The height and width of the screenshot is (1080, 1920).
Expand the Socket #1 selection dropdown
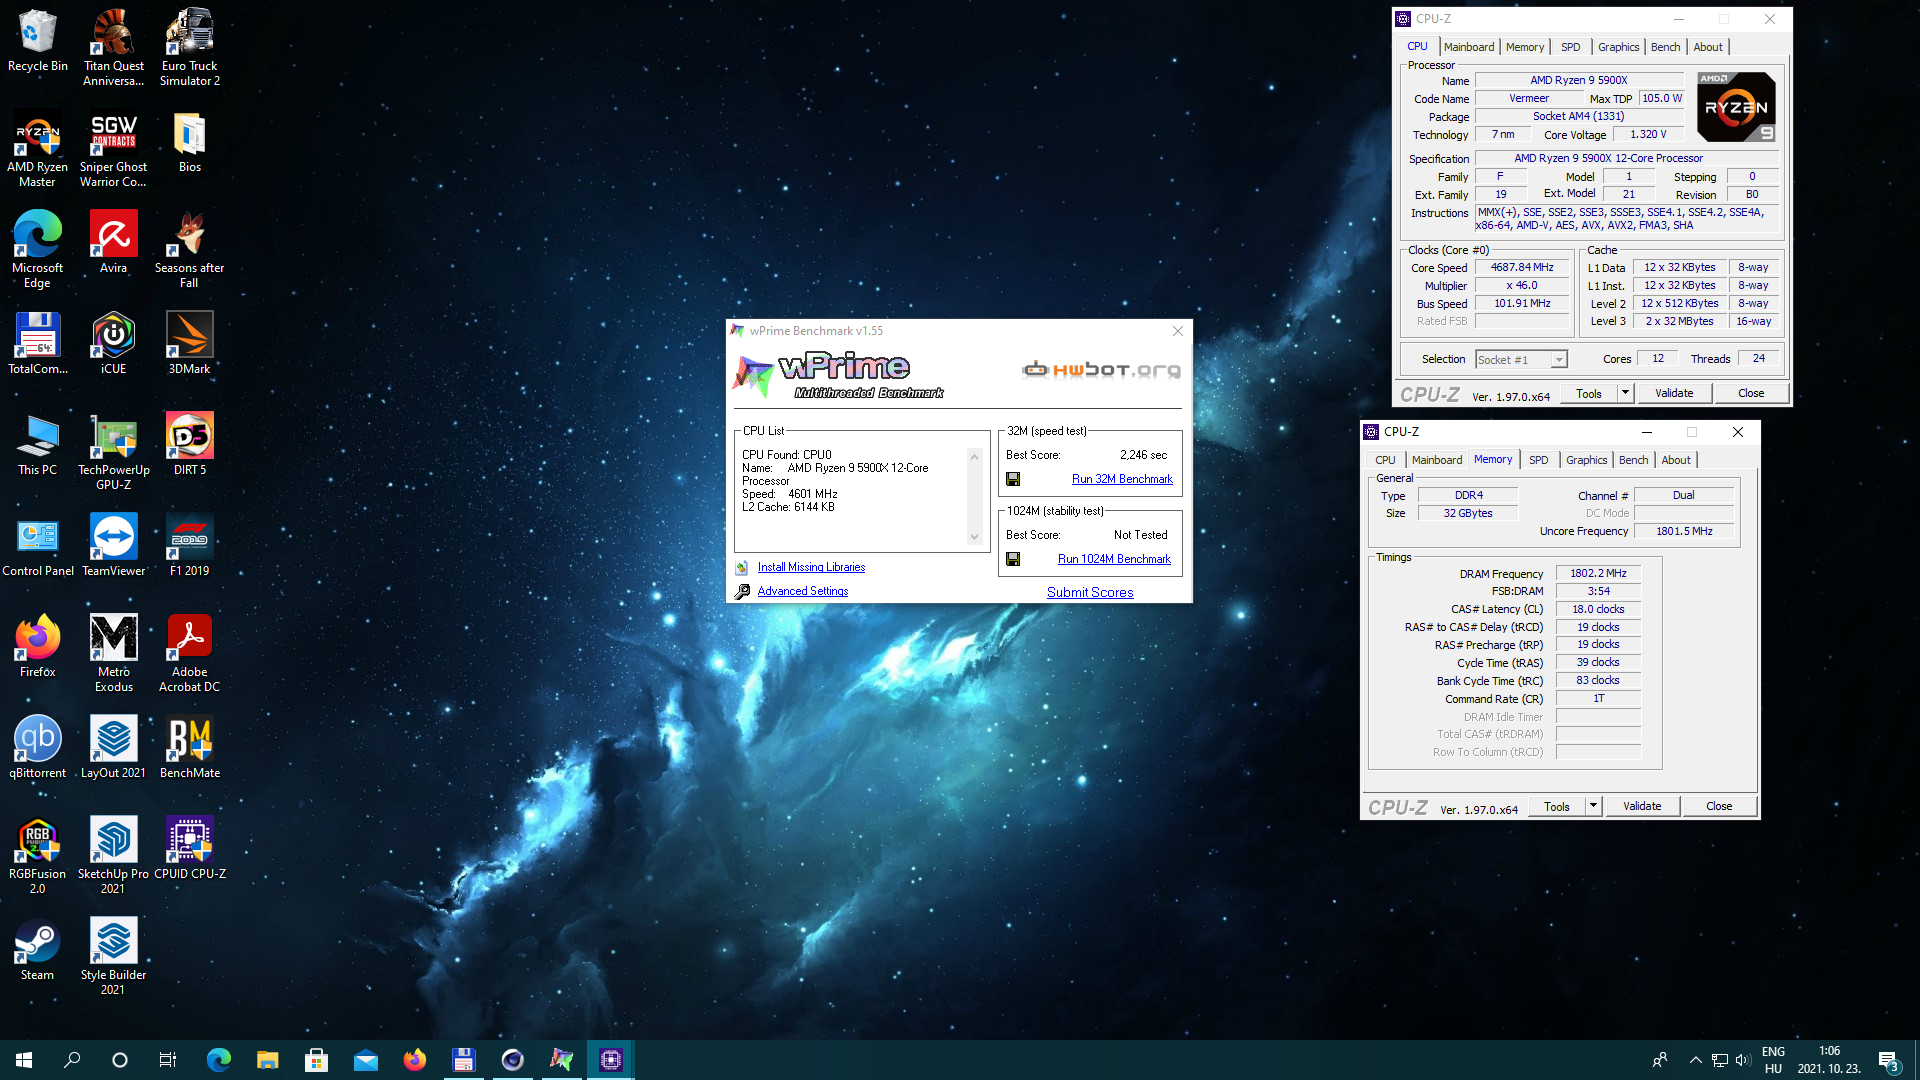pyautogui.click(x=1558, y=360)
